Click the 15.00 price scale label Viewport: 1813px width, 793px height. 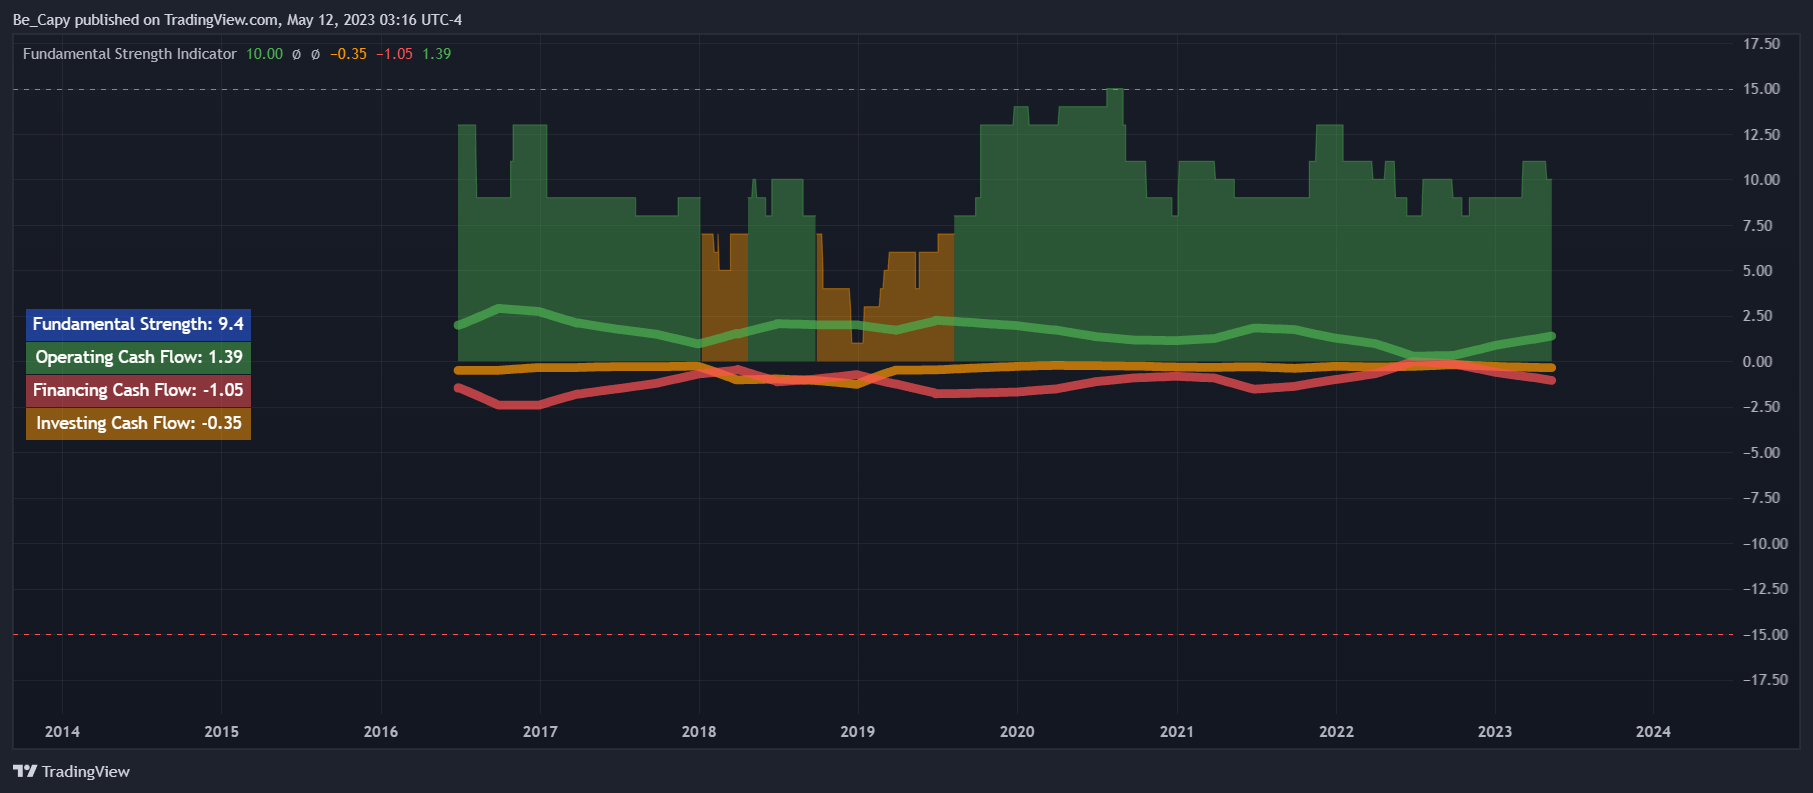[1762, 89]
